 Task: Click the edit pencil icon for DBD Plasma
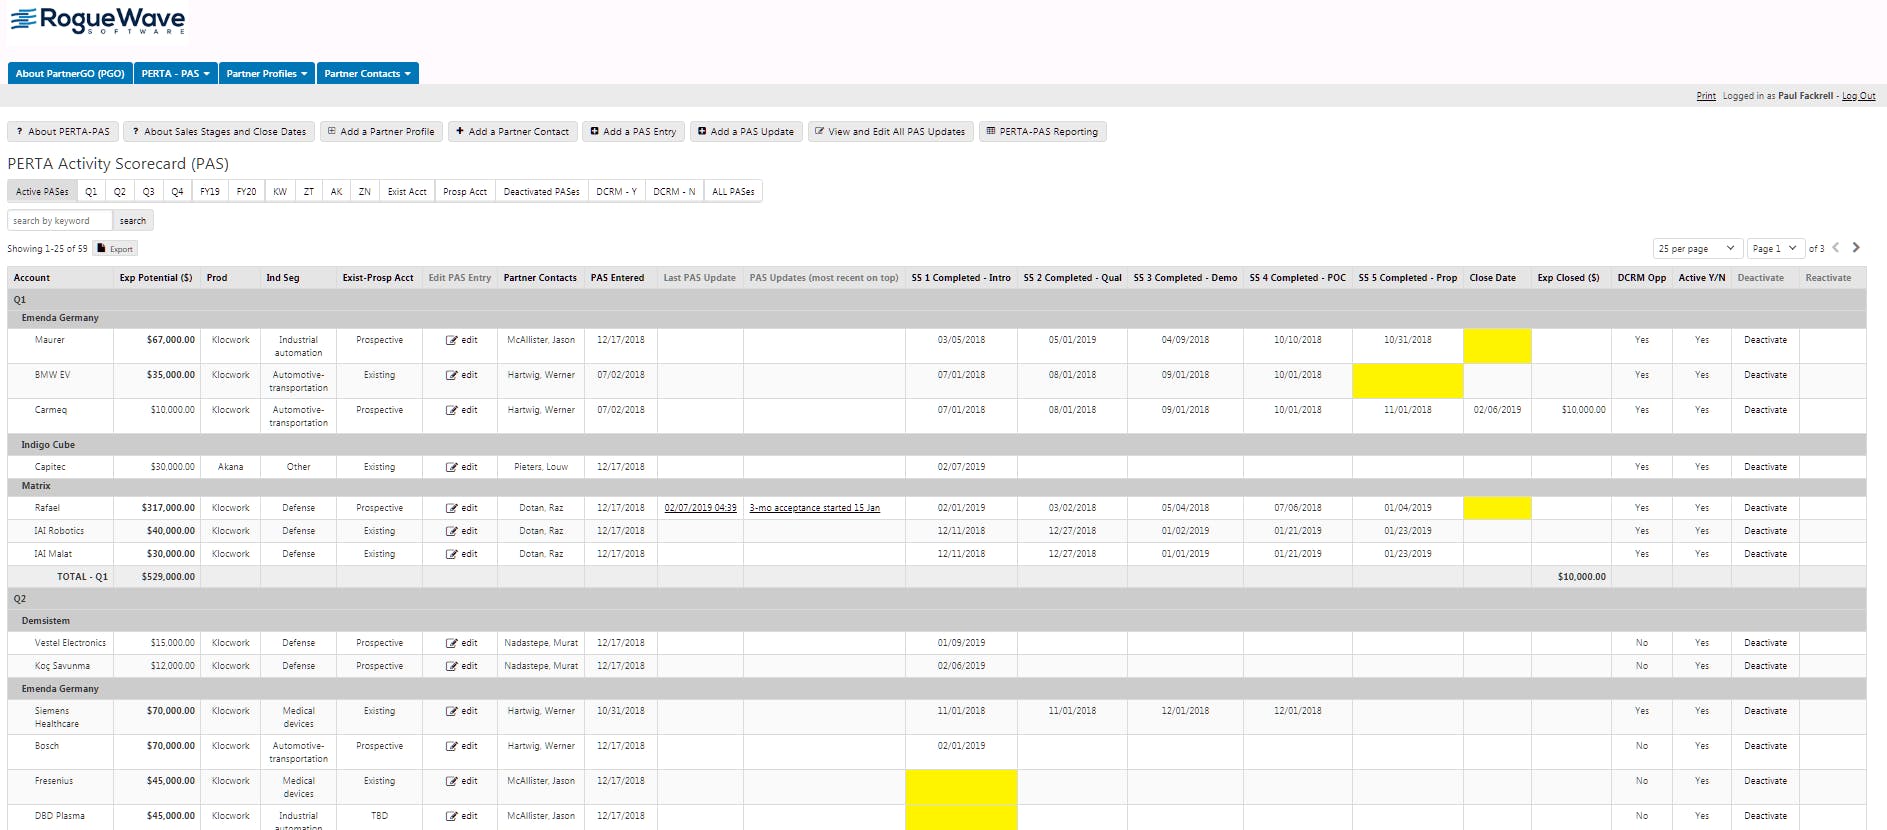[452, 816]
